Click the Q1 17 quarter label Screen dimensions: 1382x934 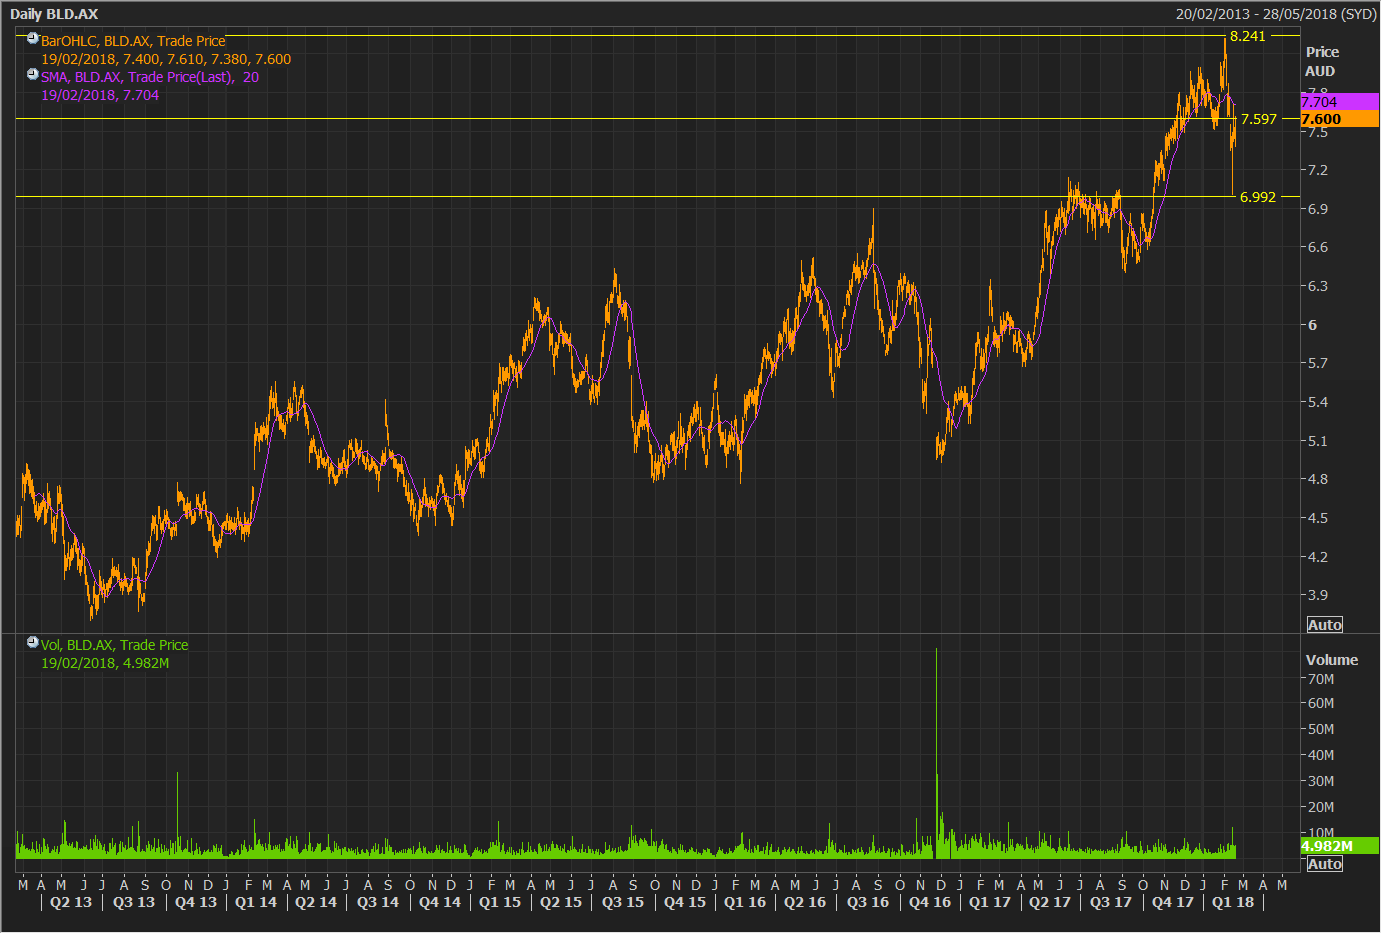coord(990,902)
